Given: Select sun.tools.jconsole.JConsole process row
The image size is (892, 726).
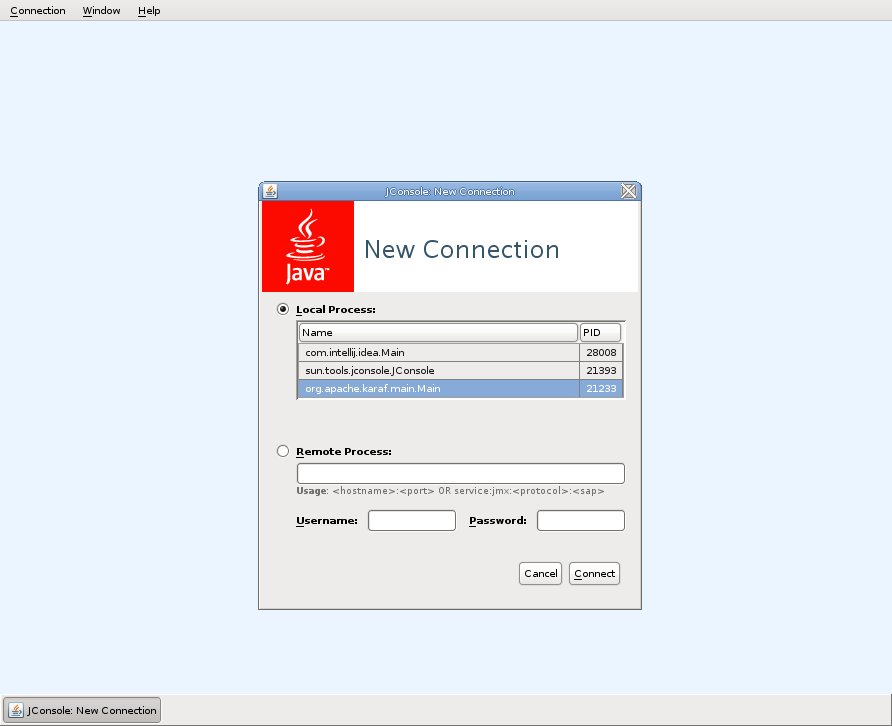Looking at the screenshot, I should coord(438,370).
